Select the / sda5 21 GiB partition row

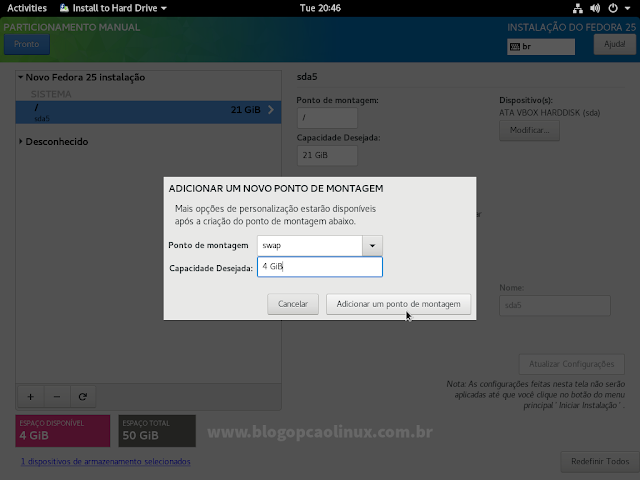point(149,112)
